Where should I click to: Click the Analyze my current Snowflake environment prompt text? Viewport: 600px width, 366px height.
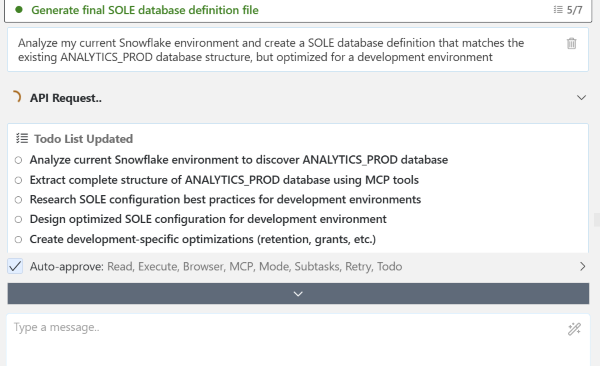[x=271, y=50]
